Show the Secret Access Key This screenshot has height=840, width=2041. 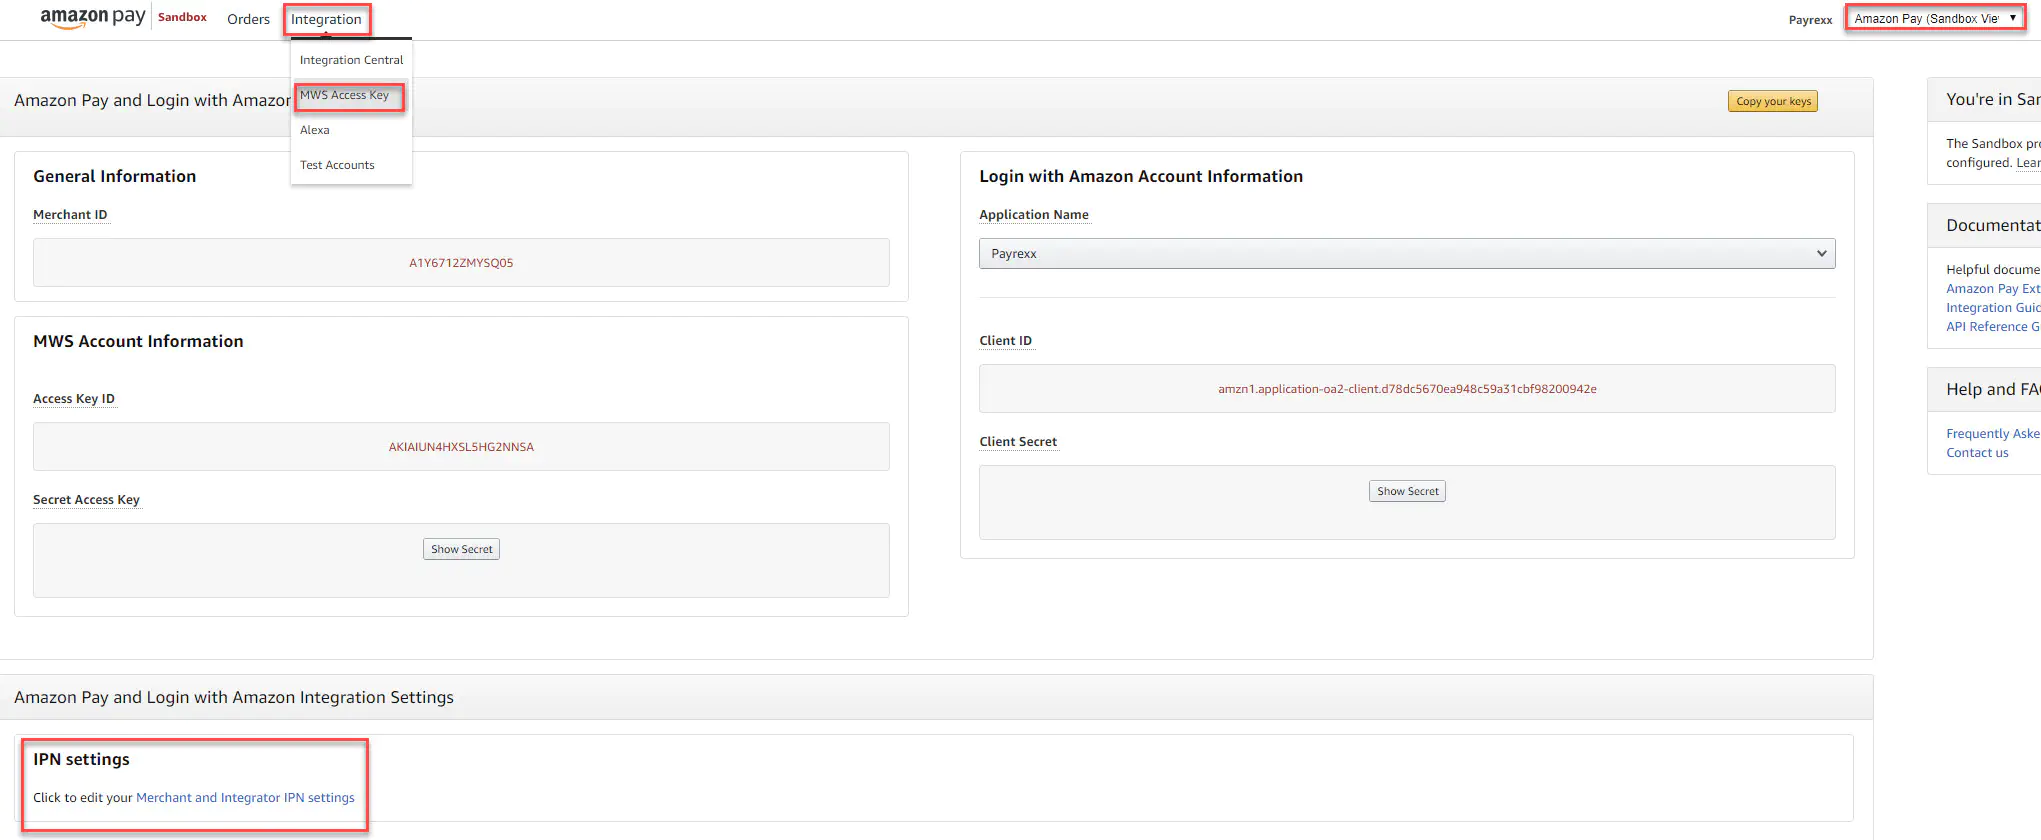(461, 549)
